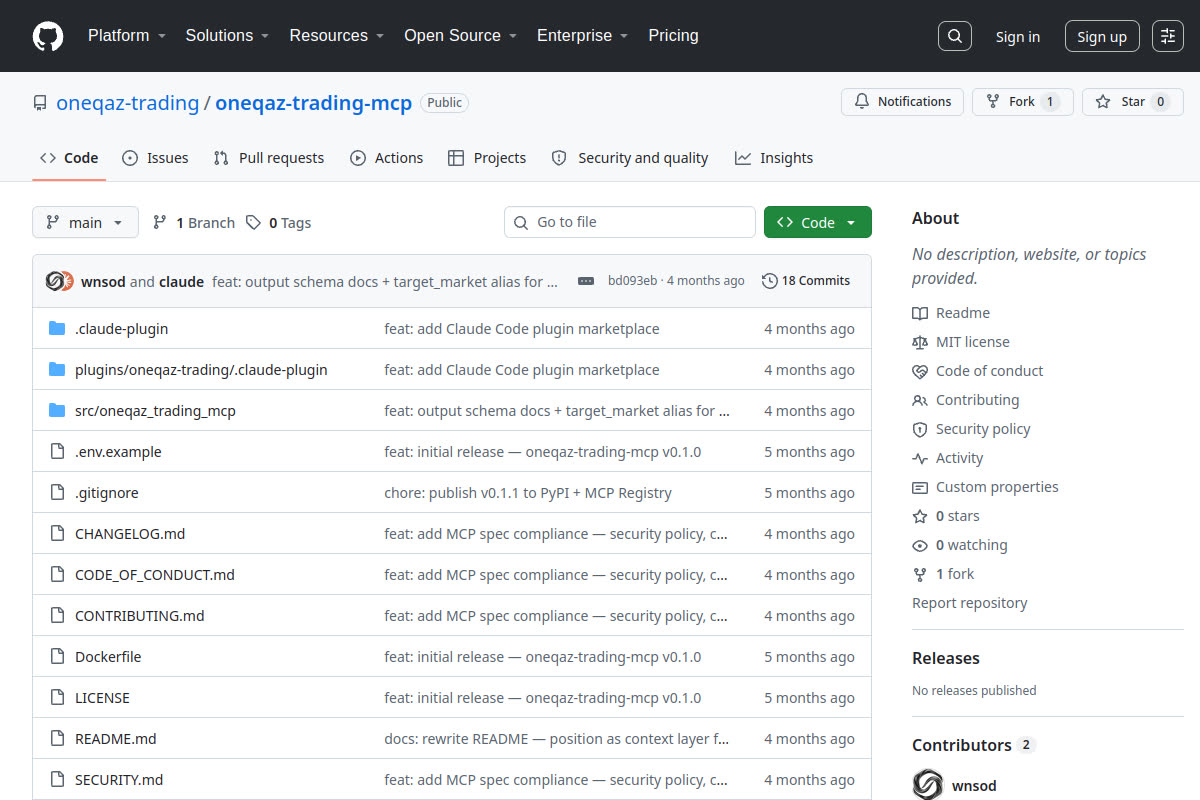Open the Pricing page

673,35
